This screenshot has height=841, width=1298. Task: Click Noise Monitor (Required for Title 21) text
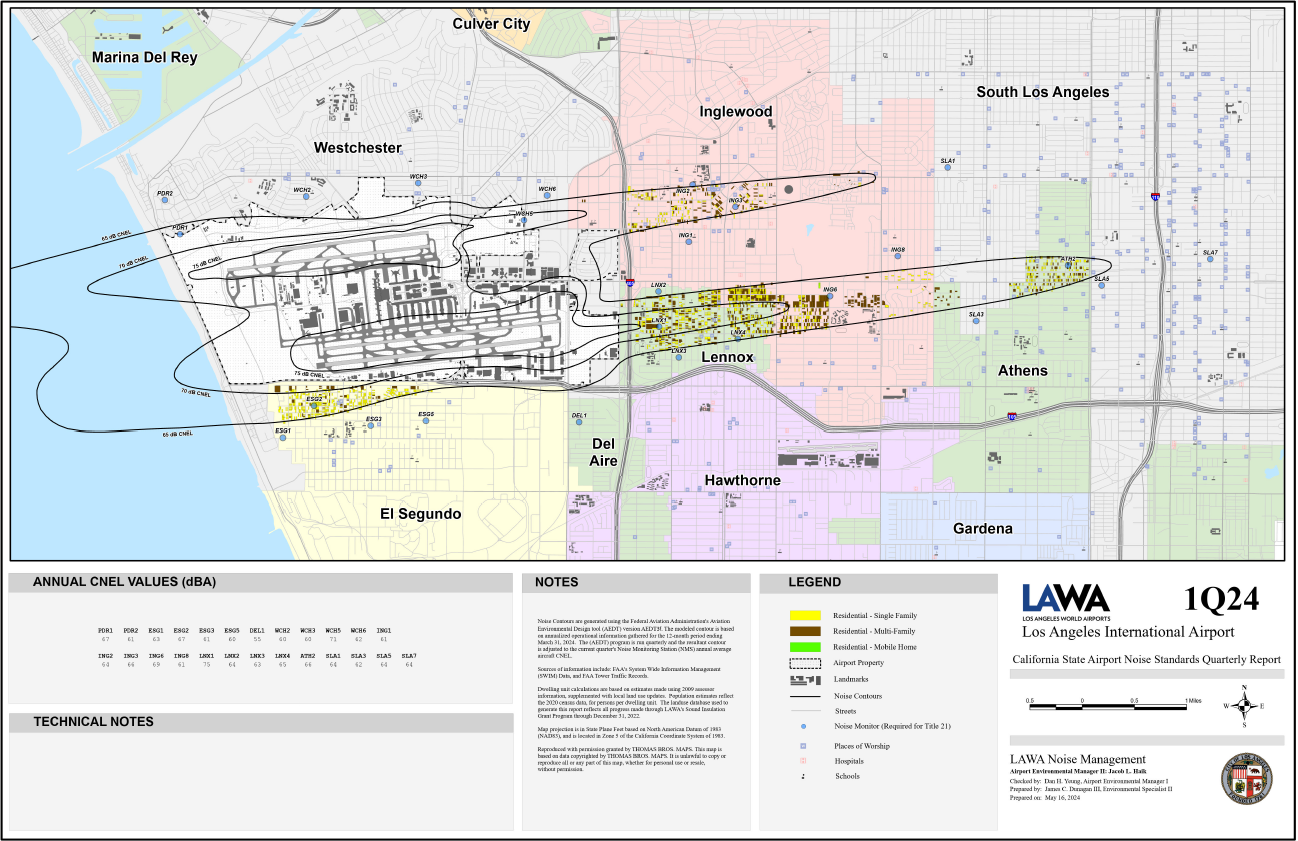892,727
